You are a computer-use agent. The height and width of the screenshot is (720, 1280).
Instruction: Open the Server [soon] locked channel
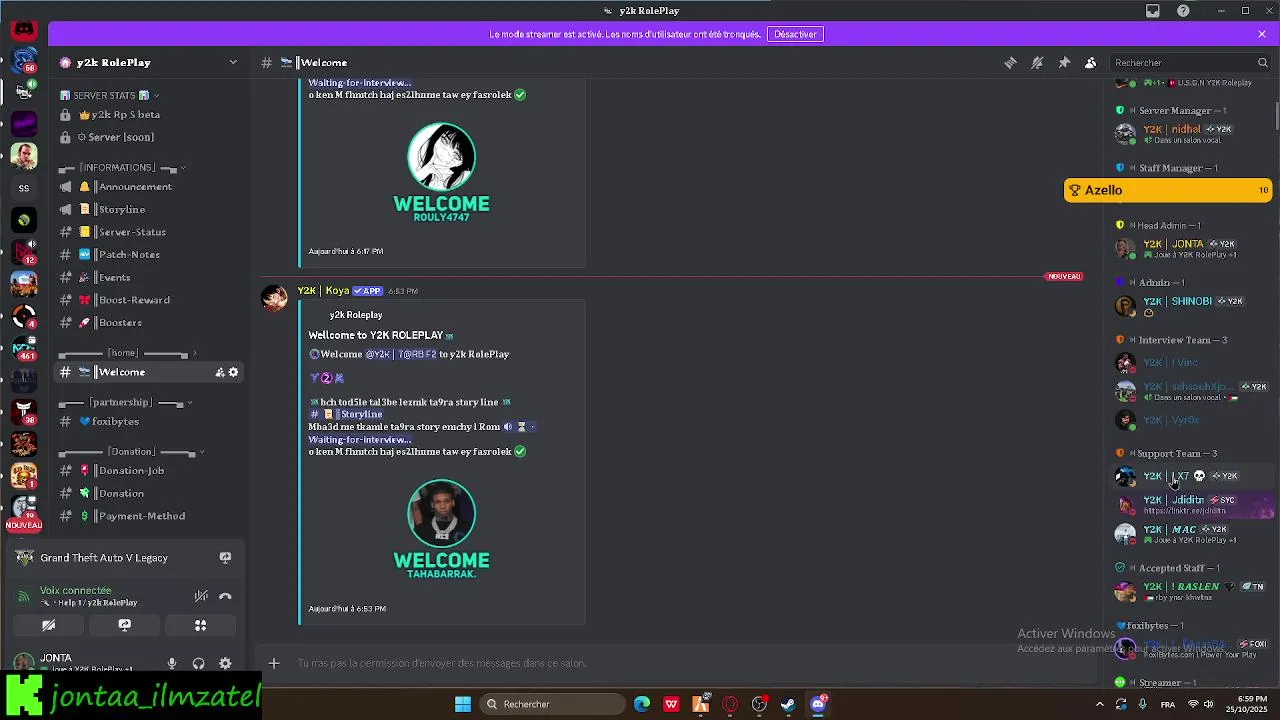150,137
